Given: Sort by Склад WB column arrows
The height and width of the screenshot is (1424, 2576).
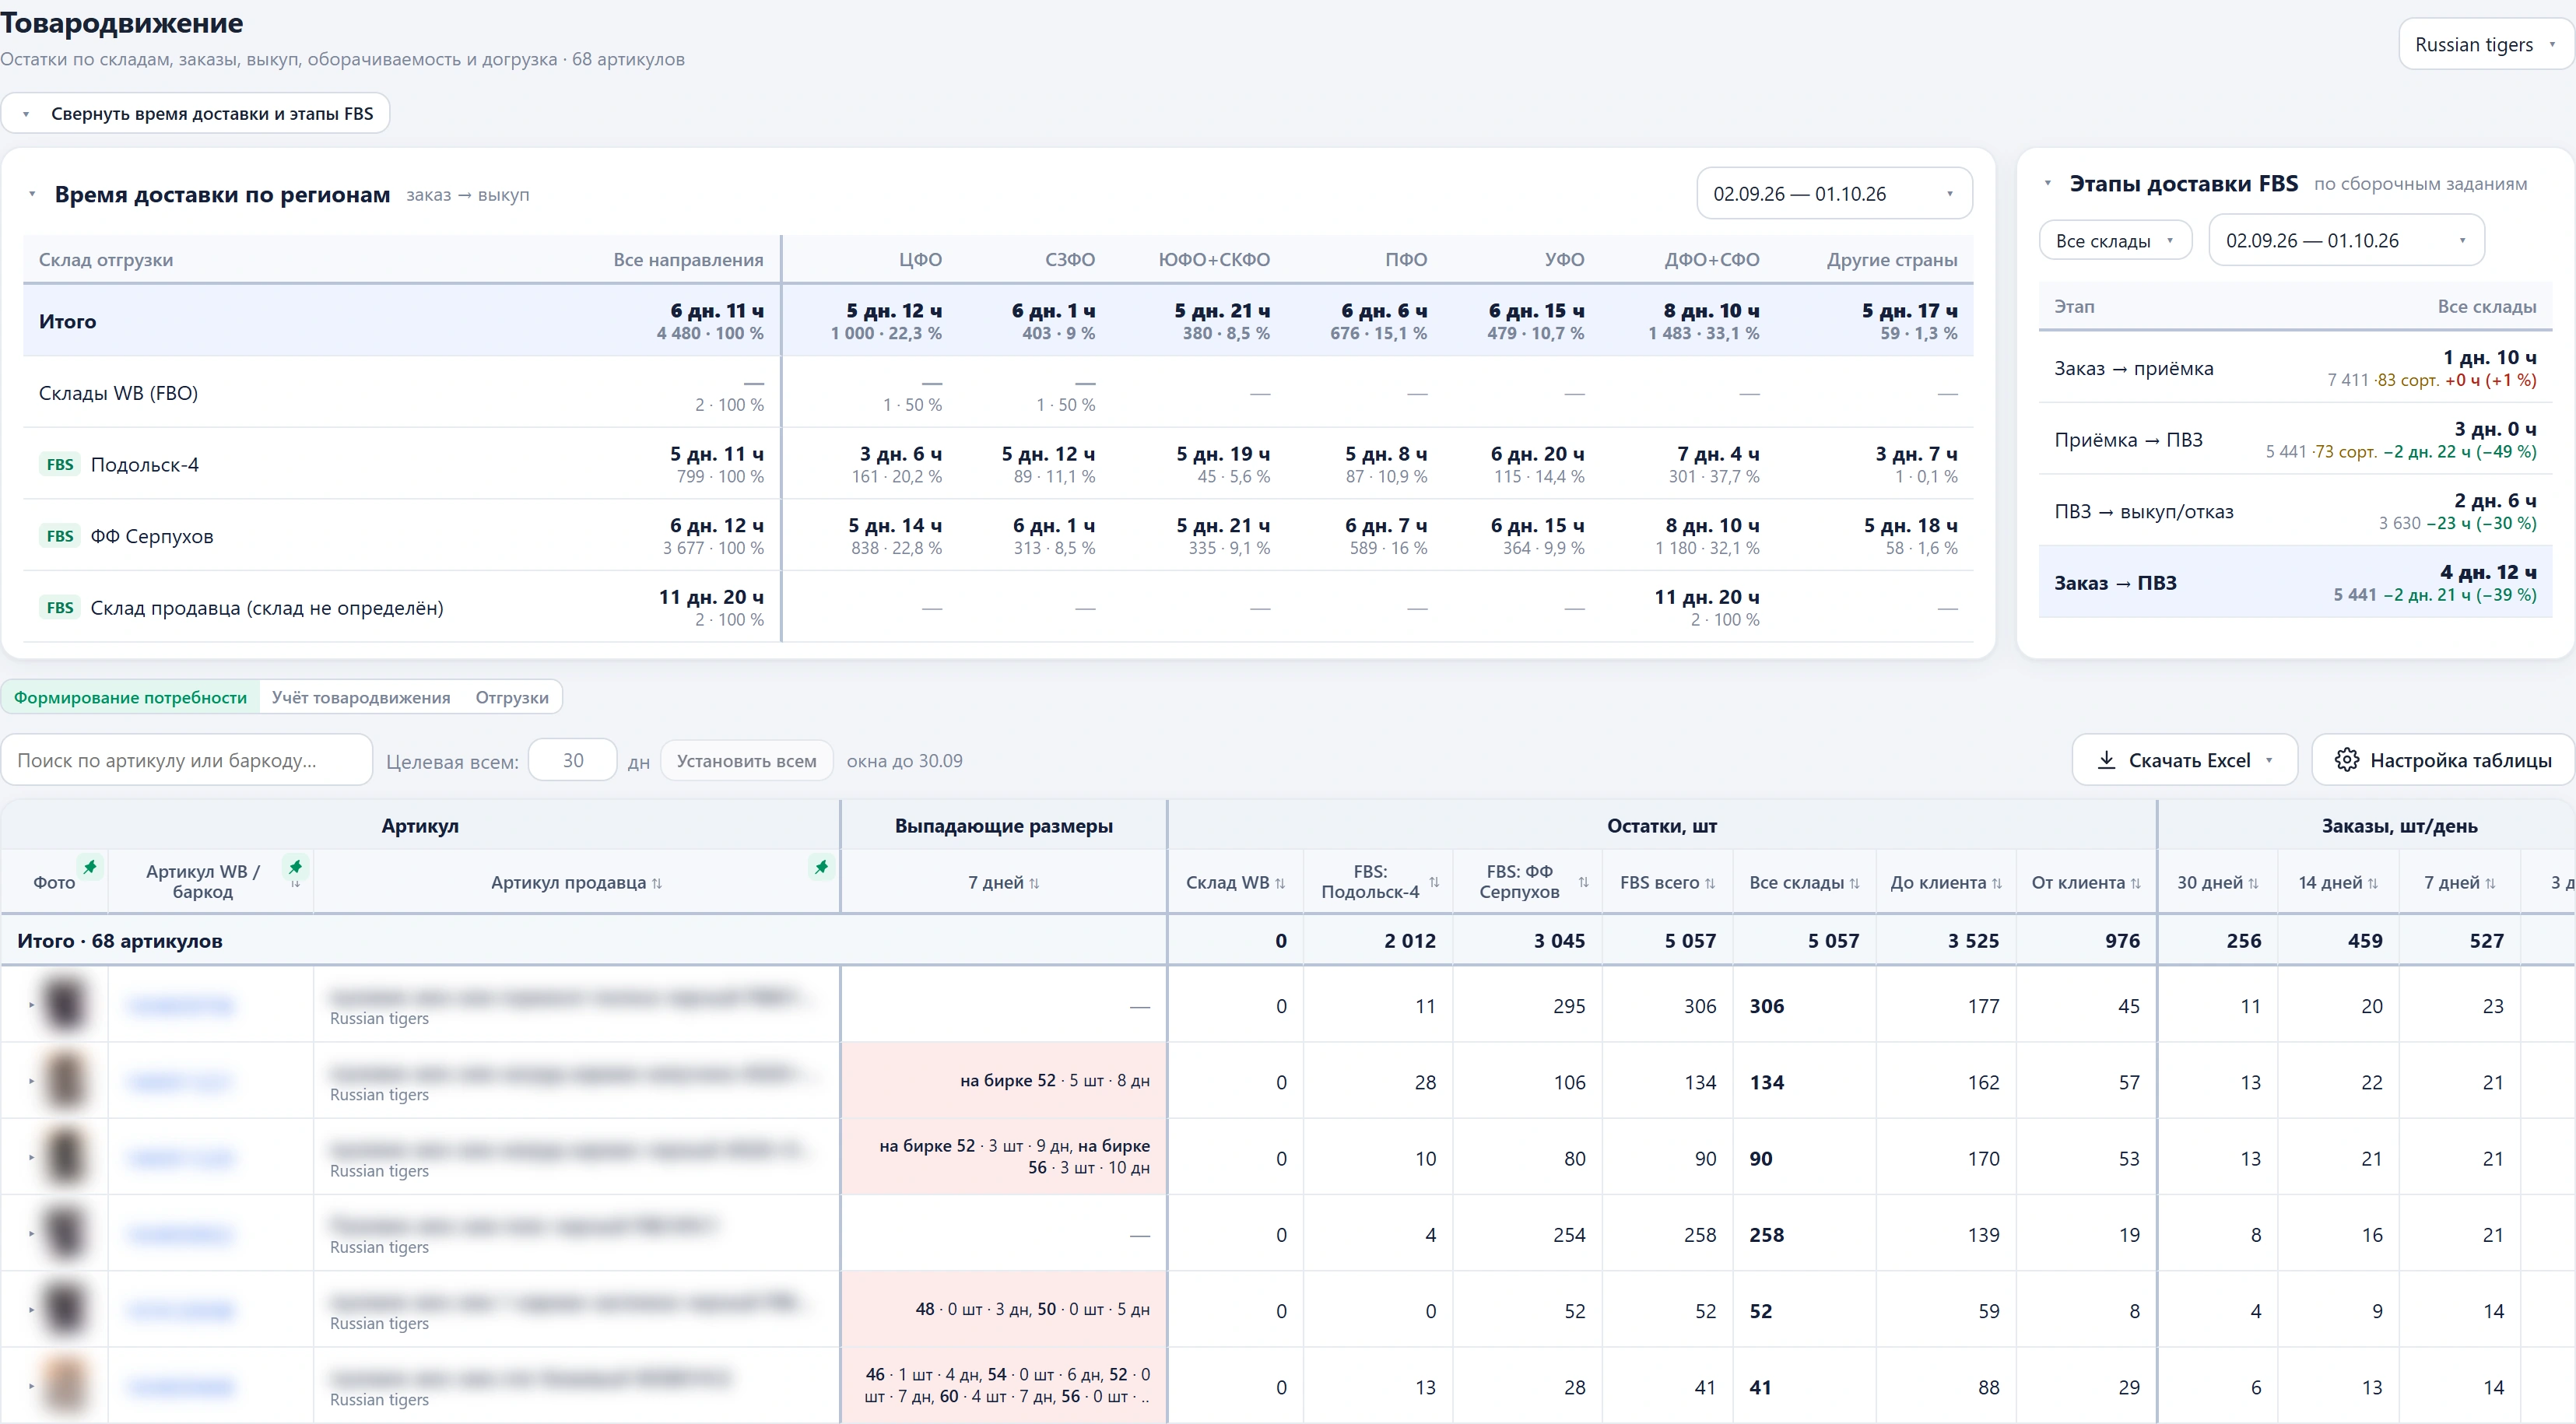Looking at the screenshot, I should tap(1280, 883).
